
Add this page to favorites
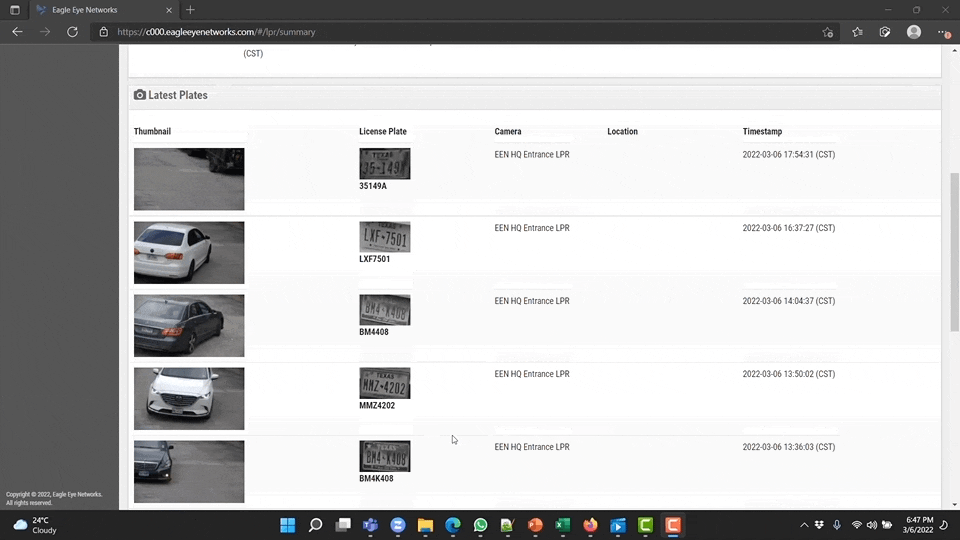(x=828, y=32)
